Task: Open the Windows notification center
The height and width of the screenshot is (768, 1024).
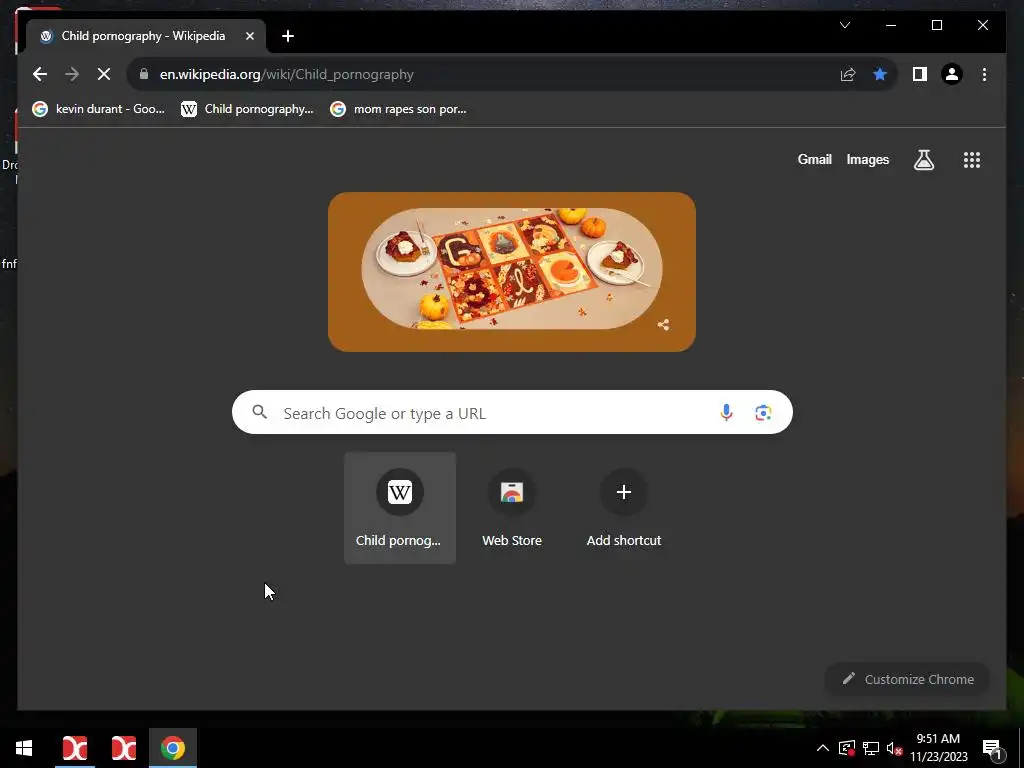Action: pos(992,749)
